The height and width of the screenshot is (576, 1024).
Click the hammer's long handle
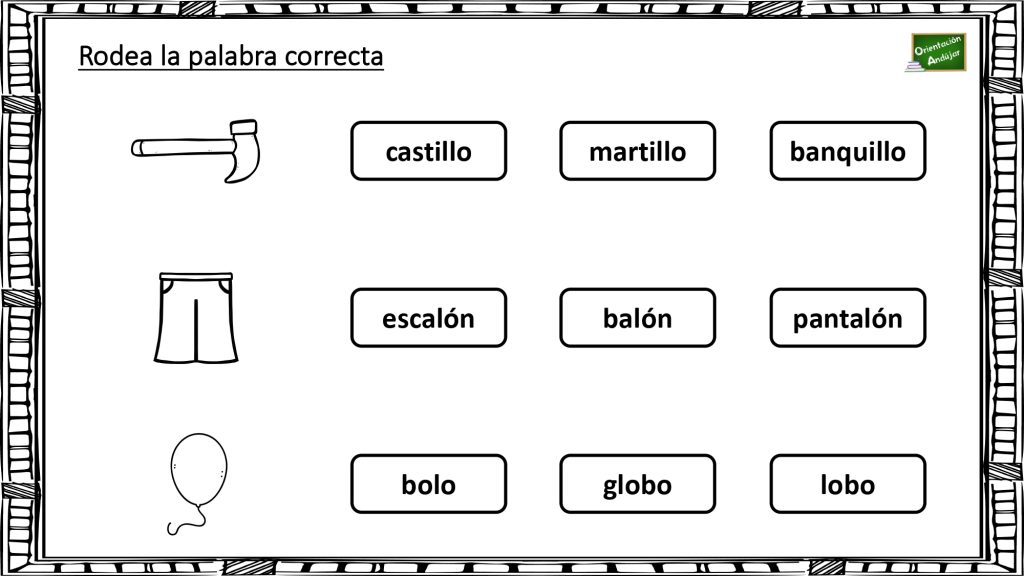182,147
